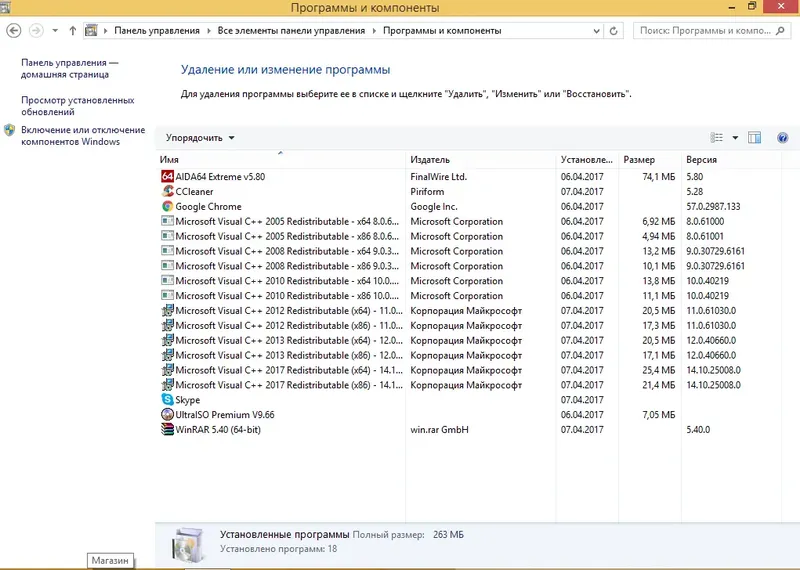Click window system icon in title bar
This screenshot has height=570, width=800.
tap(5, 7)
